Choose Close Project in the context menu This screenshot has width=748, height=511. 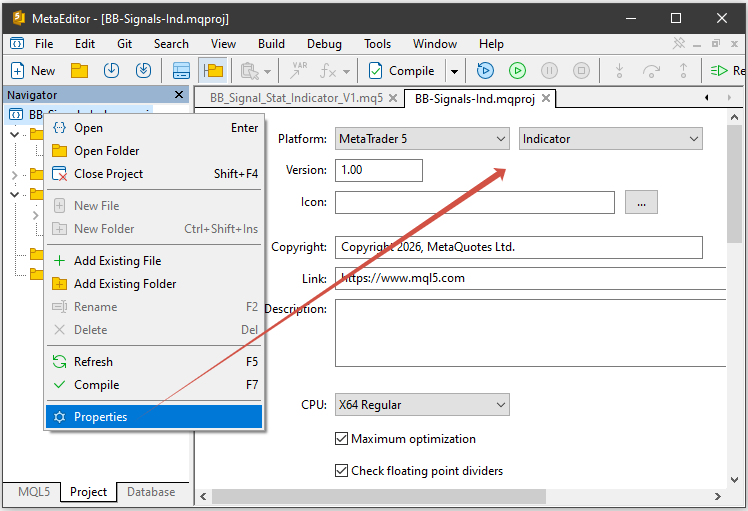[x=154, y=174]
